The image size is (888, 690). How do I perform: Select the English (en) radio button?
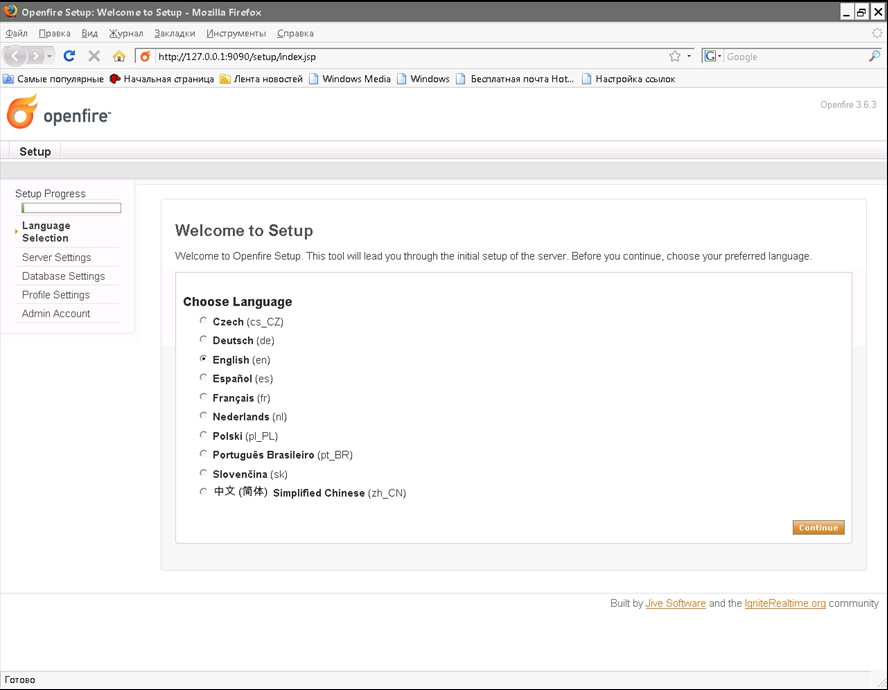[203, 359]
